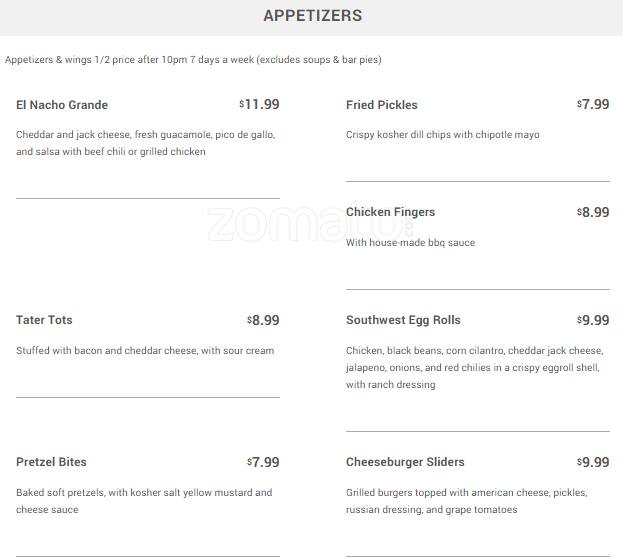Screen dimensions: 623x559
Task: Click the house-made bbq sauce description
Action: pyautogui.click(x=410, y=243)
